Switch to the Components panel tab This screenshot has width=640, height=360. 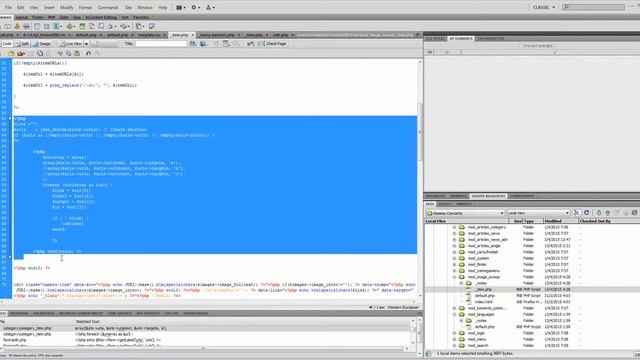(522, 196)
